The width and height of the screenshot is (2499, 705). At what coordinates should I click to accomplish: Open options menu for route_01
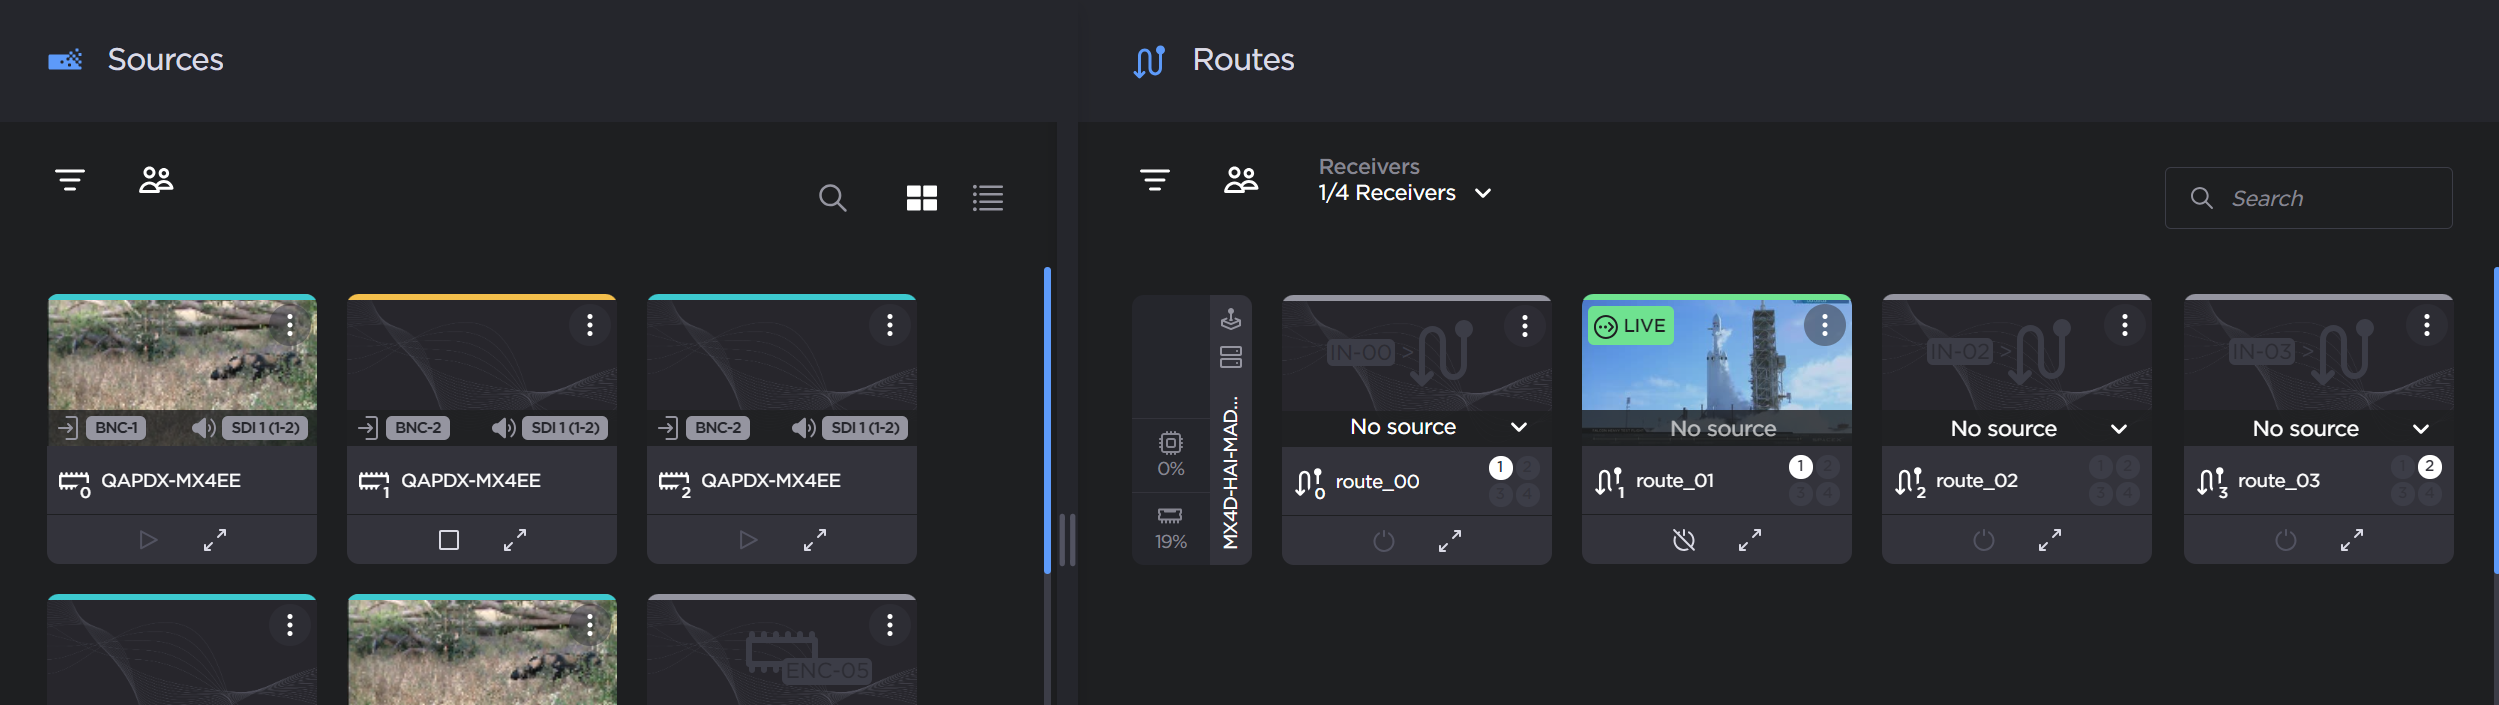[x=1824, y=325]
